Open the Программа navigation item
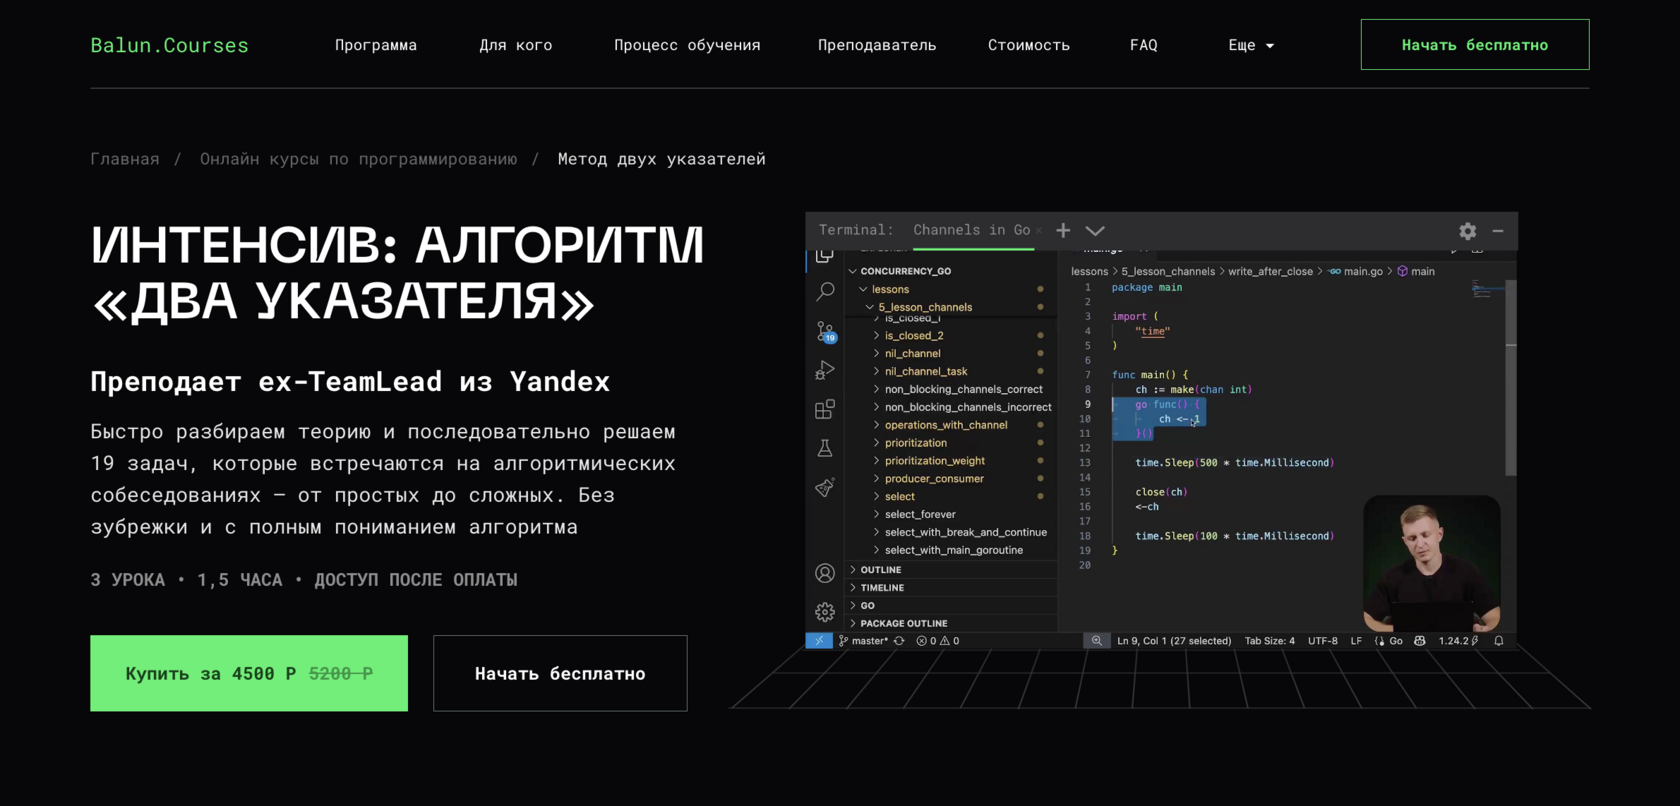This screenshot has height=806, width=1680. (376, 45)
